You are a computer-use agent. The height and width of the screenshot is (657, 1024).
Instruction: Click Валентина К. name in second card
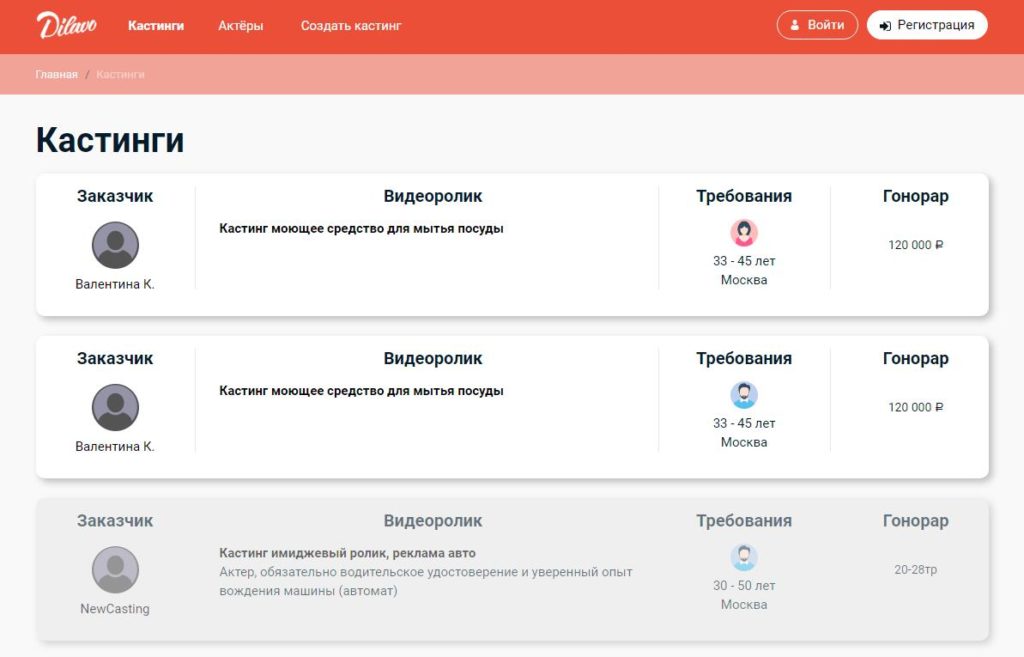tap(115, 447)
